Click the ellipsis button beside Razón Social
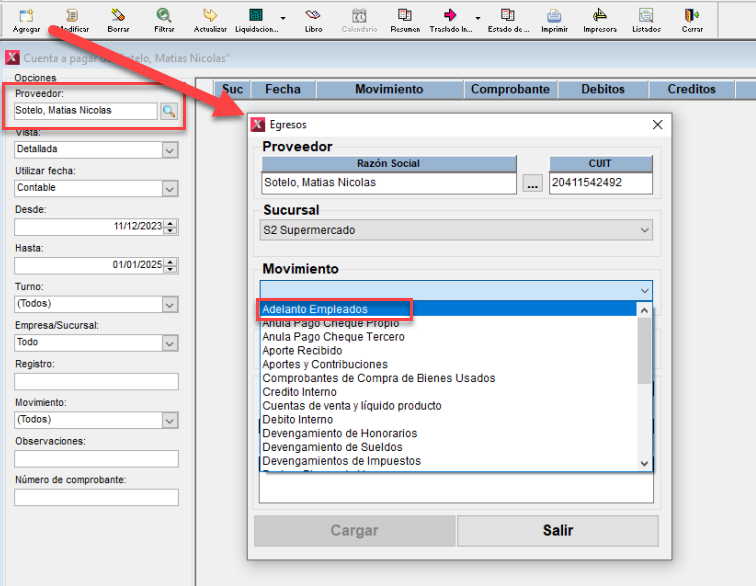This screenshot has width=756, height=586. (532, 184)
